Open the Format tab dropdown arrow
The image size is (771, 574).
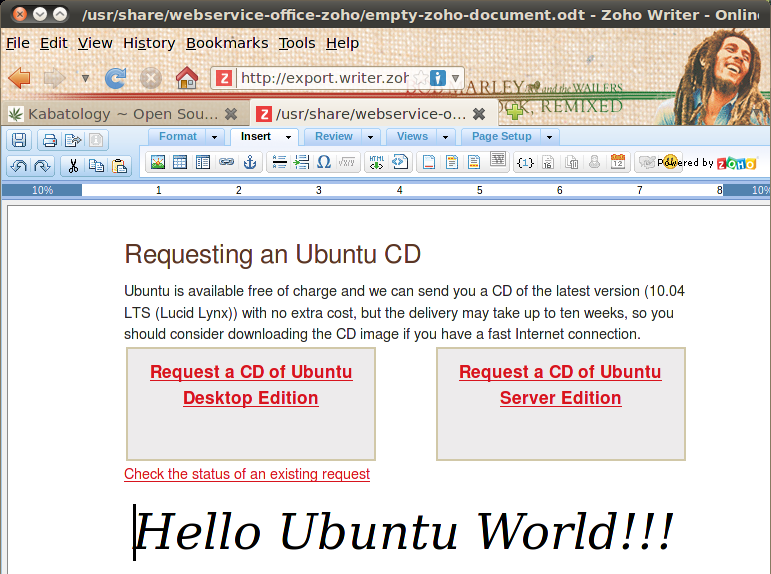(214, 137)
